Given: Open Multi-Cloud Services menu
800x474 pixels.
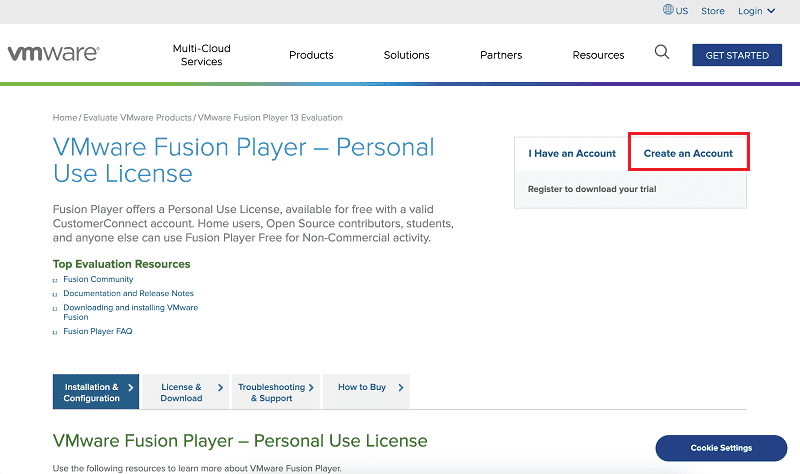Looking at the screenshot, I should (202, 55).
